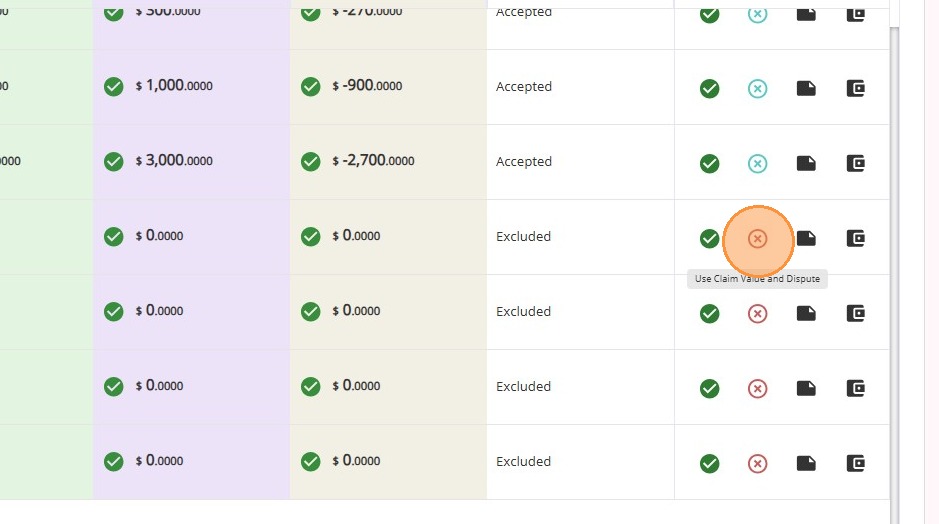This screenshot has width=939, height=524.
Task: Click the "Use Claim Value and Dispute" tooltip
Action: [759, 279]
